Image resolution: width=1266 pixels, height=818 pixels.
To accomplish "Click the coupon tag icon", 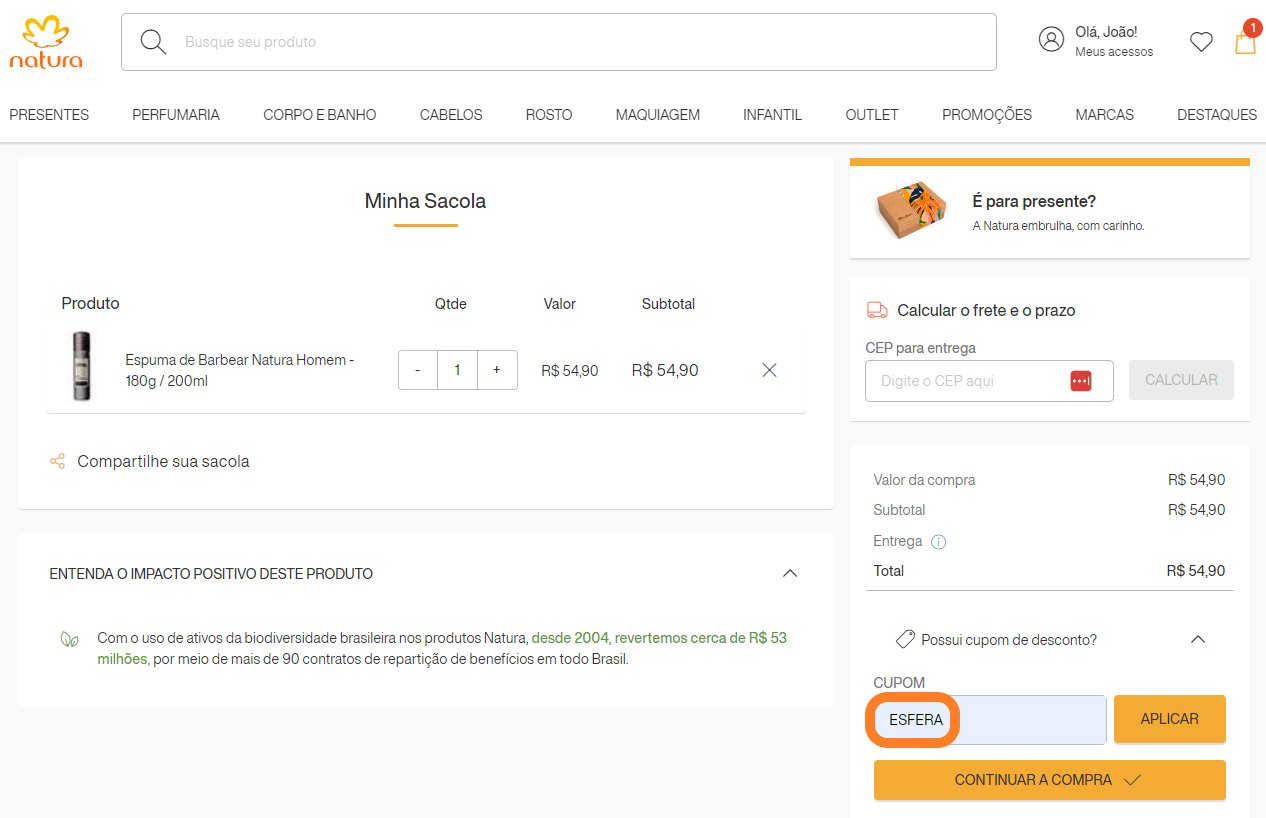I will (905, 639).
